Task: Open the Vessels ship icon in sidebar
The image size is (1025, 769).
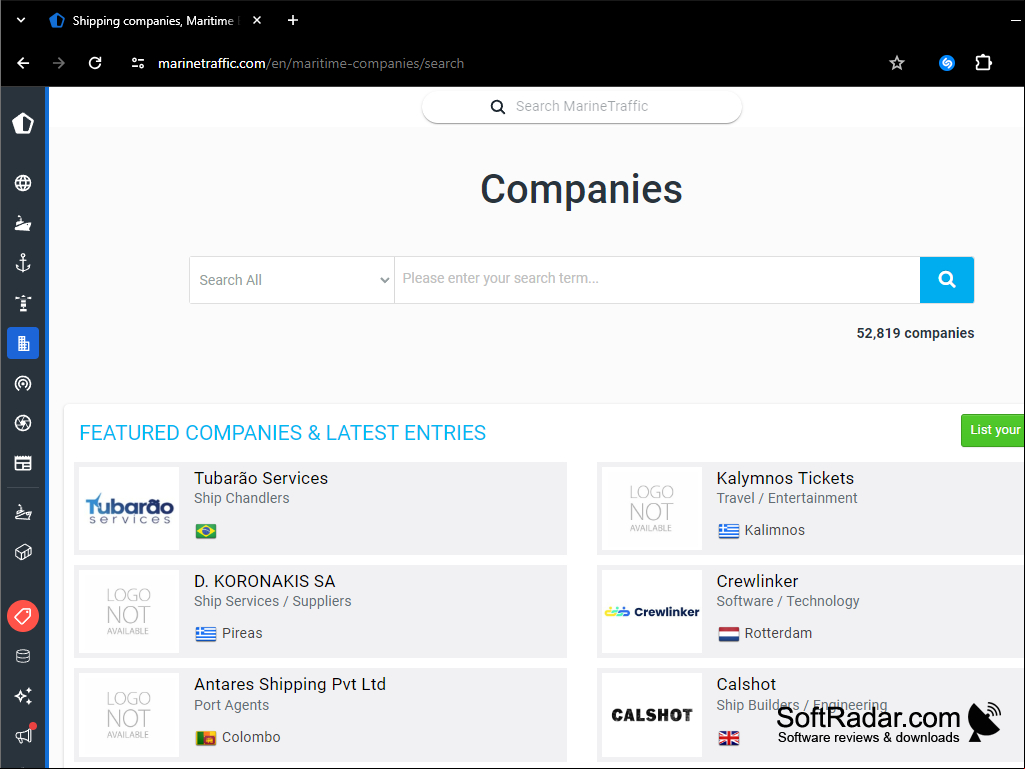Action: pos(23,224)
